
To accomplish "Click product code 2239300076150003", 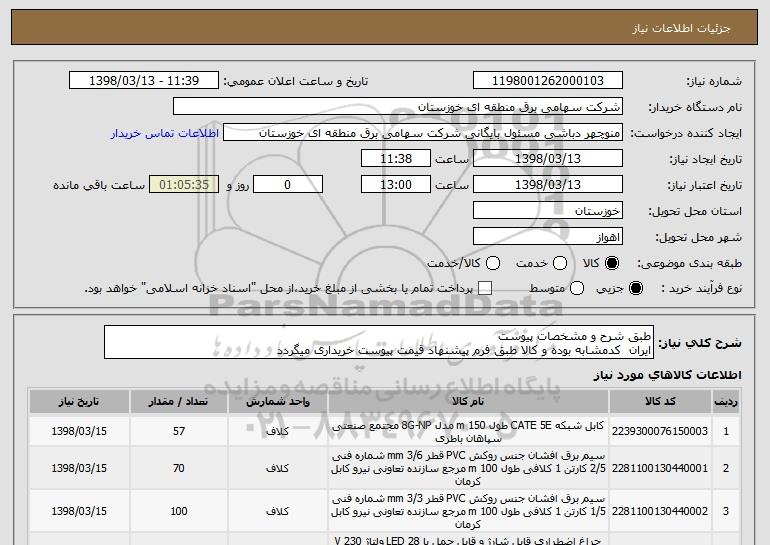I will (660, 432).
